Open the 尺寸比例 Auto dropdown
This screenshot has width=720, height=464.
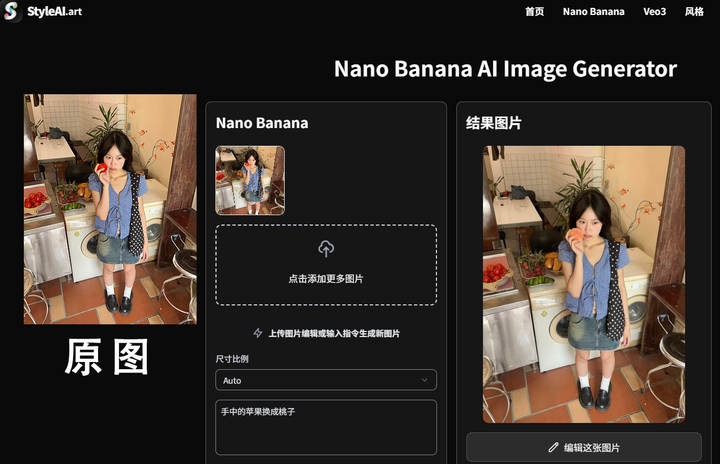[326, 380]
